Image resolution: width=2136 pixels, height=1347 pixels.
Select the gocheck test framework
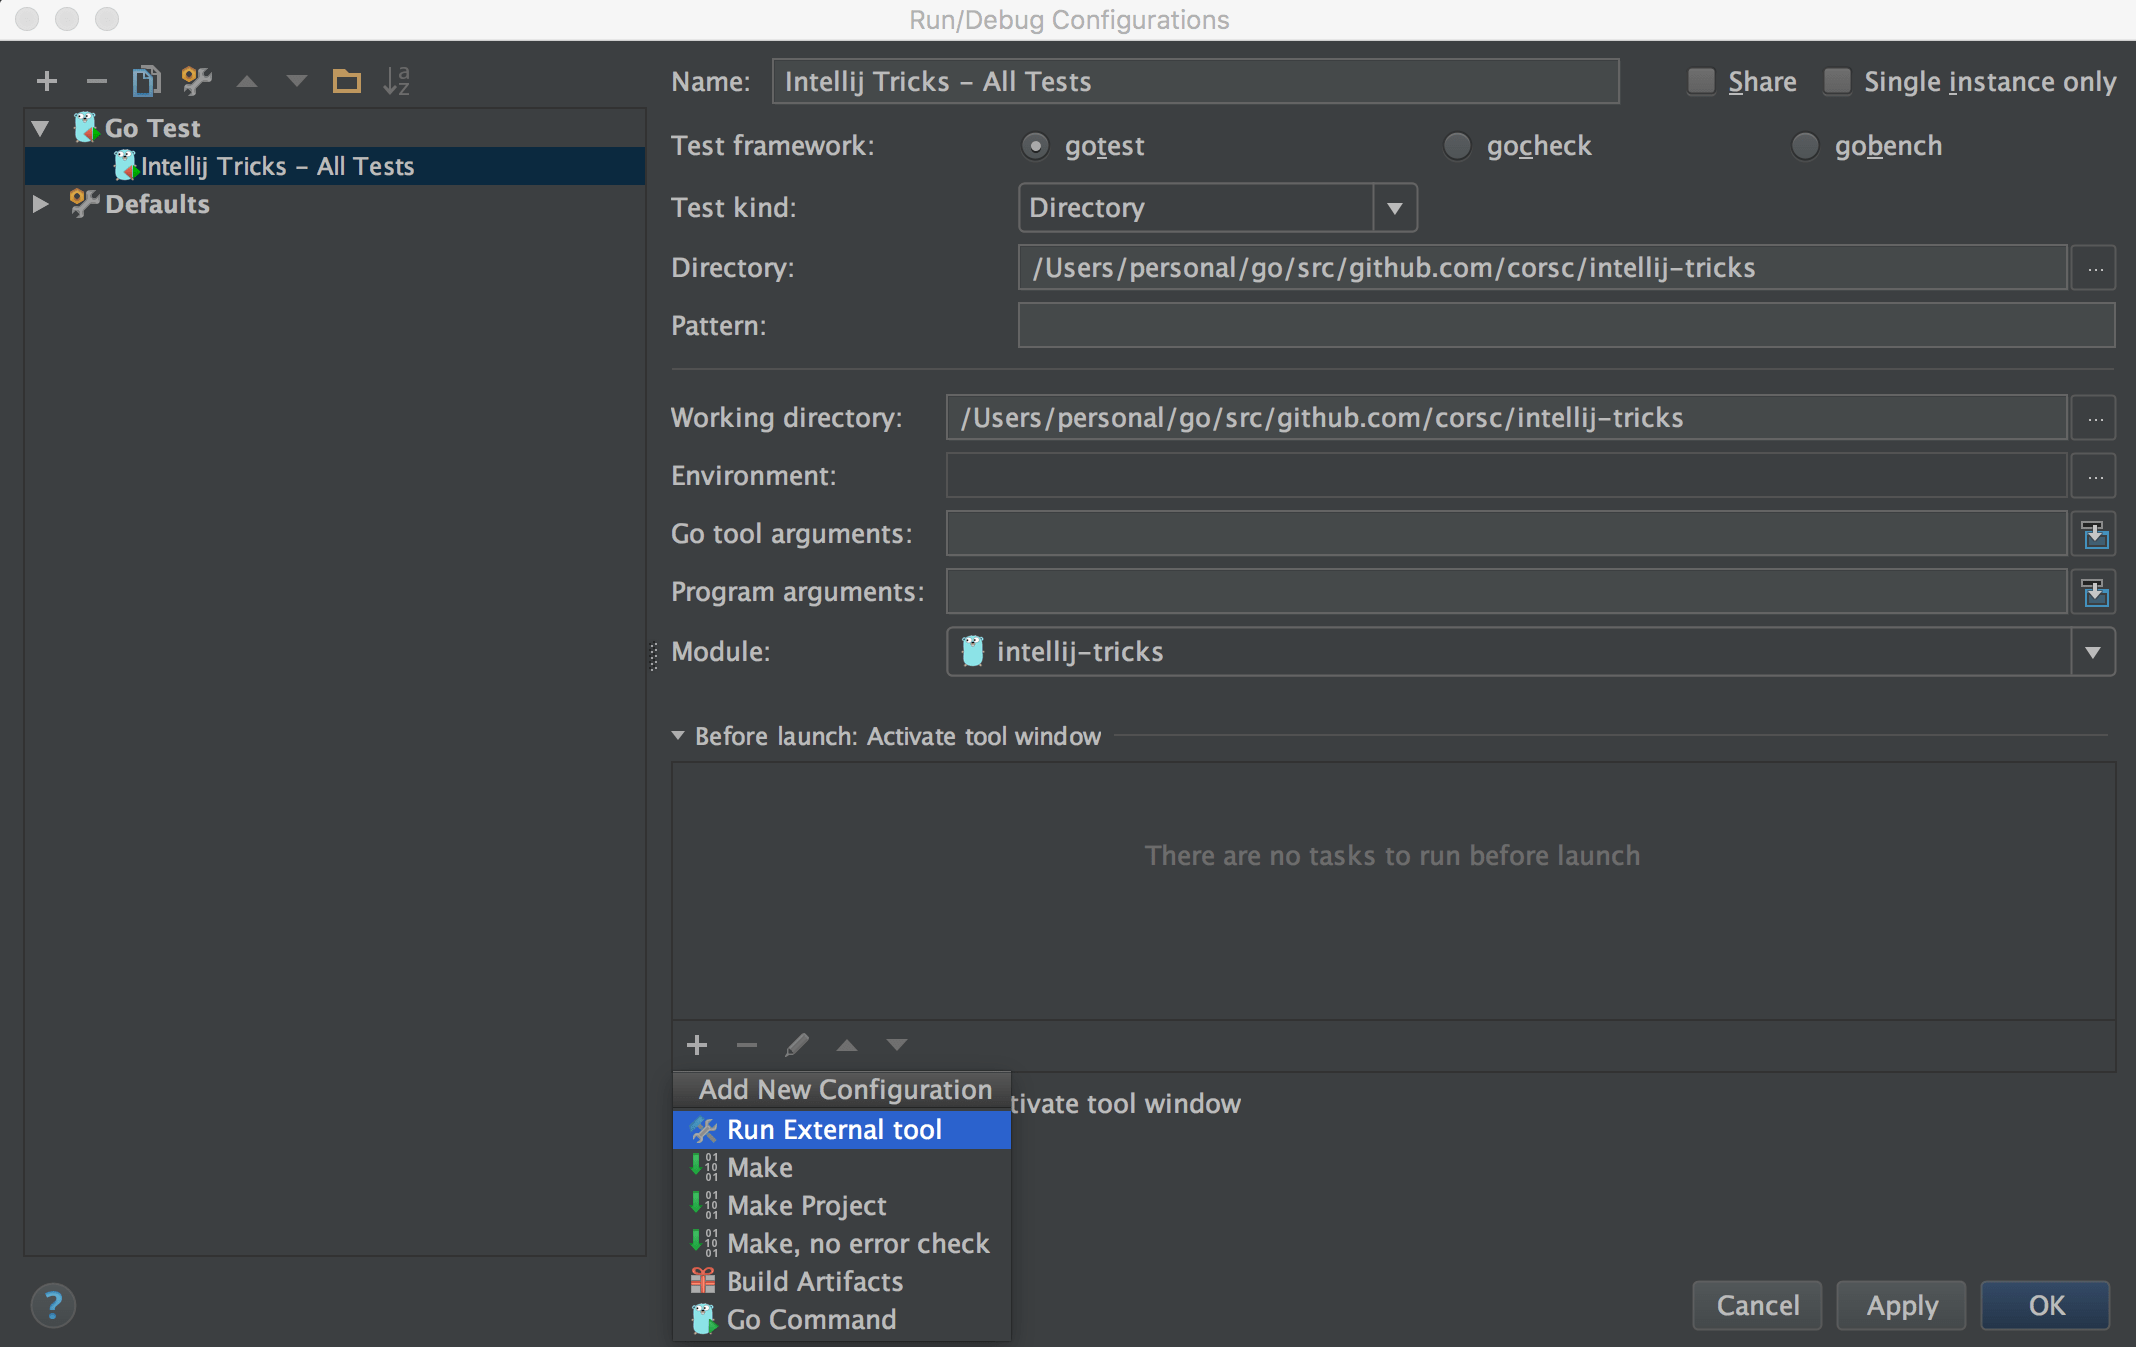coord(1457,146)
